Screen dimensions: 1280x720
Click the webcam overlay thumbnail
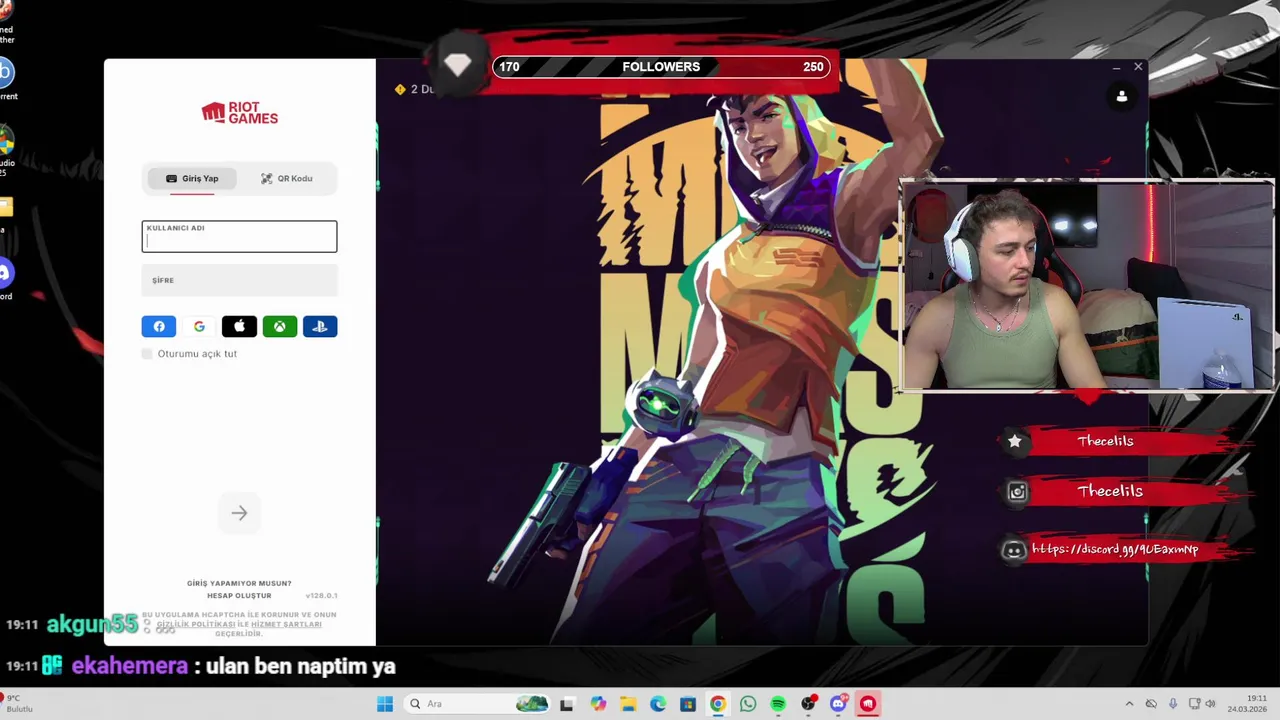coord(1087,286)
